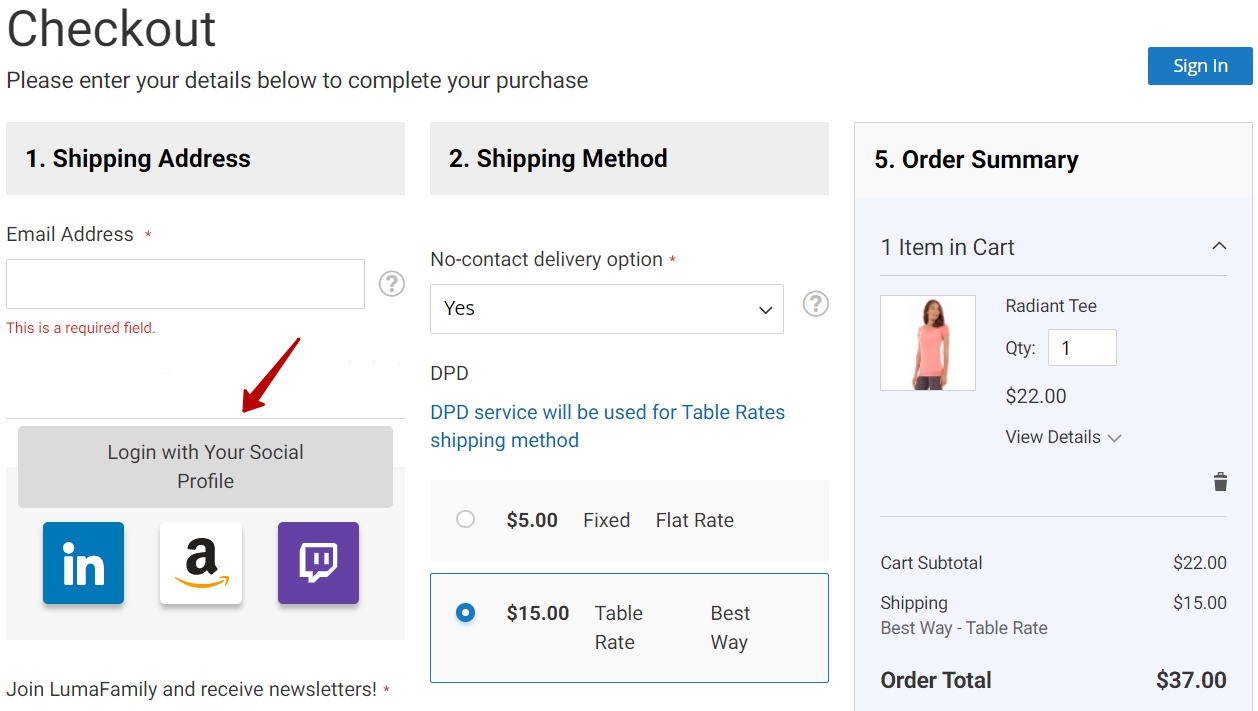Image resolution: width=1258 pixels, height=711 pixels.
Task: Click the help icon beside no-contact delivery
Action: [x=816, y=304]
